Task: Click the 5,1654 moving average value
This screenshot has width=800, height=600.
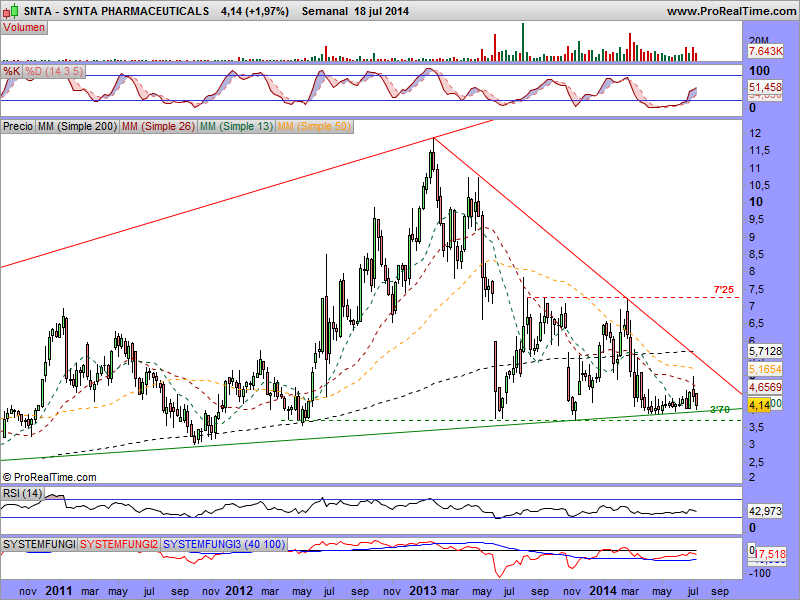Action: [765, 369]
